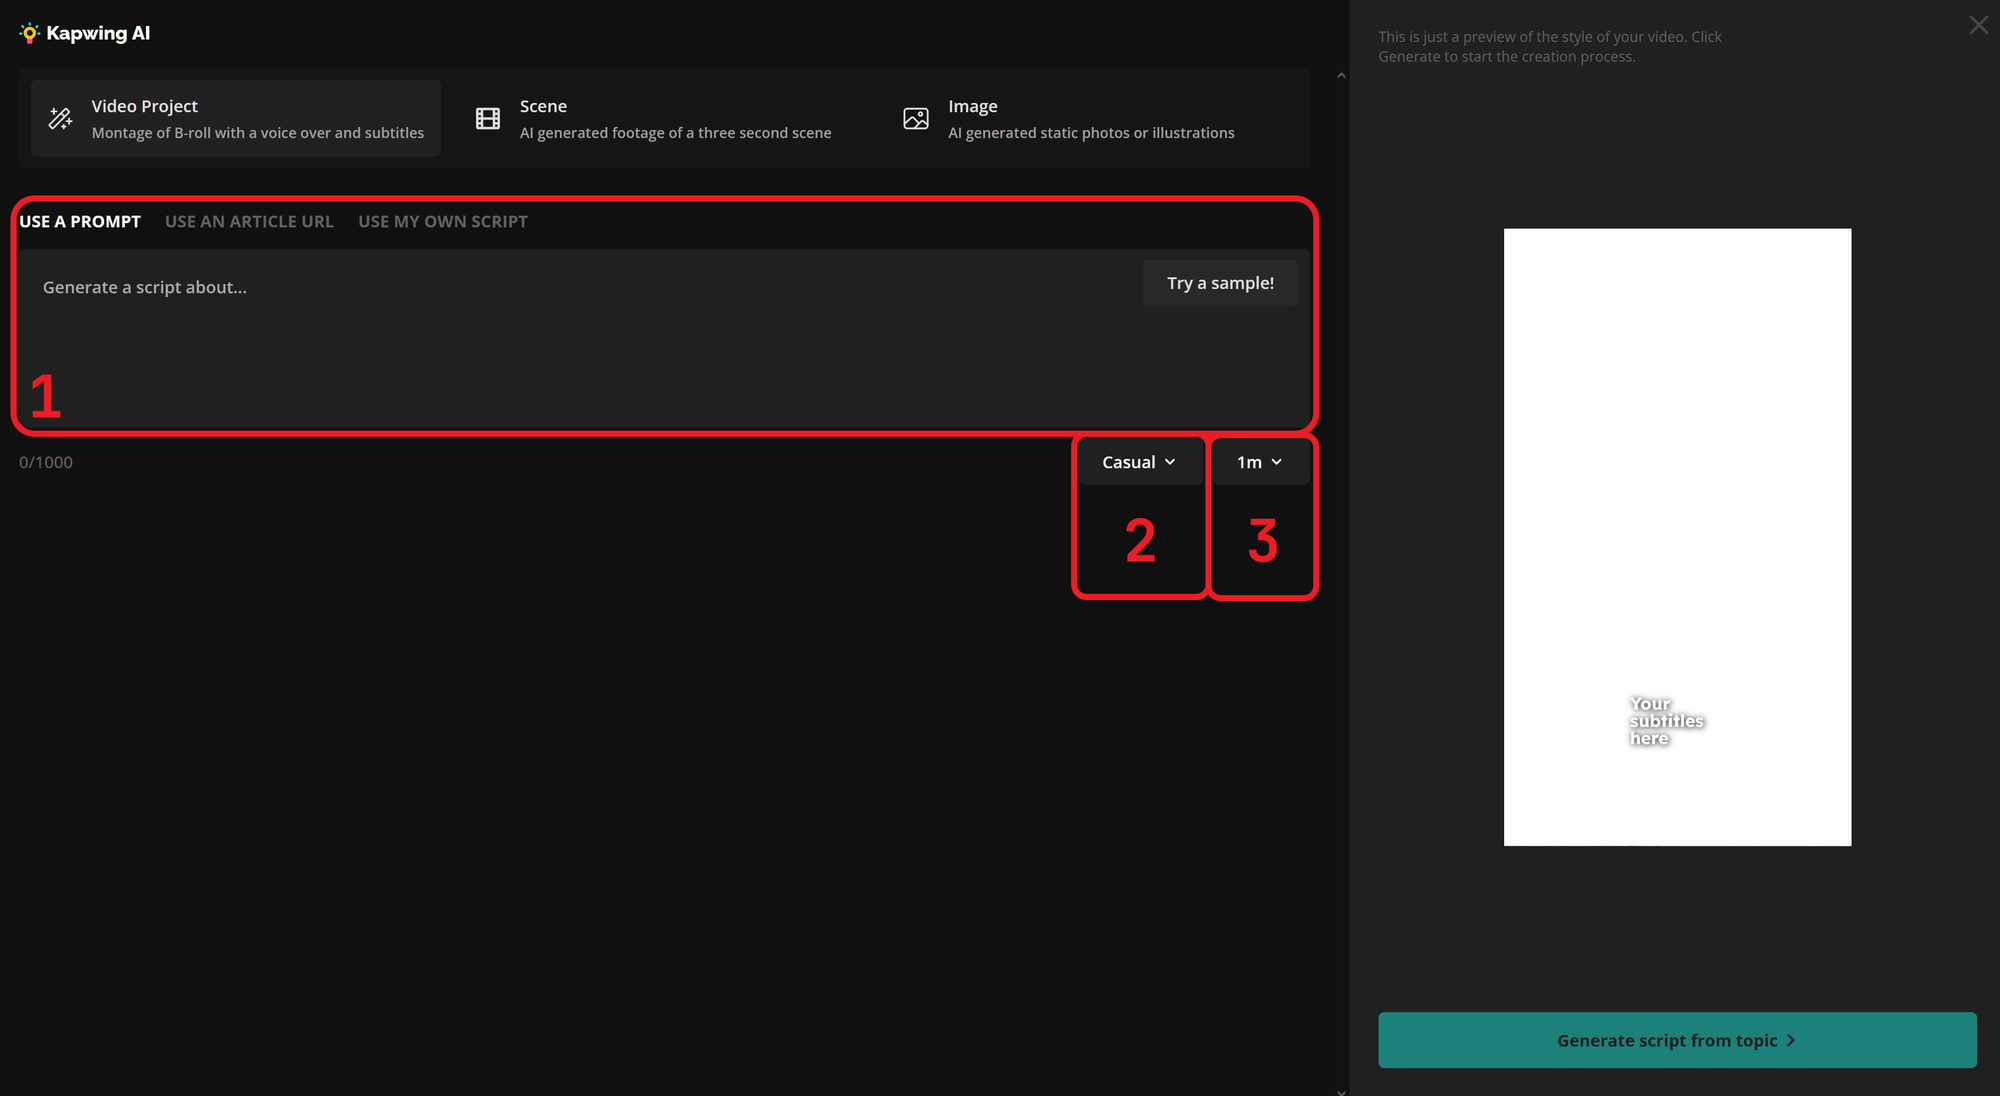
Task: Click the Kapwing AI lightbulb logo icon
Action: (x=30, y=33)
